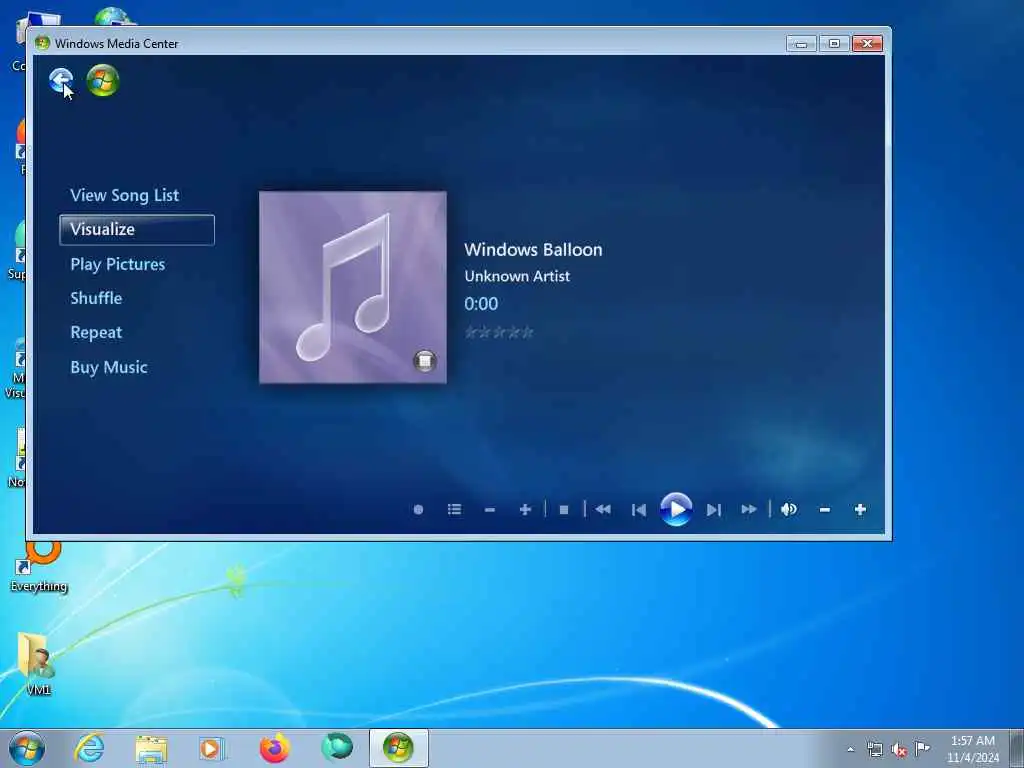Click the Unknown Artist label
Screen dimensions: 1024x768
517,276
